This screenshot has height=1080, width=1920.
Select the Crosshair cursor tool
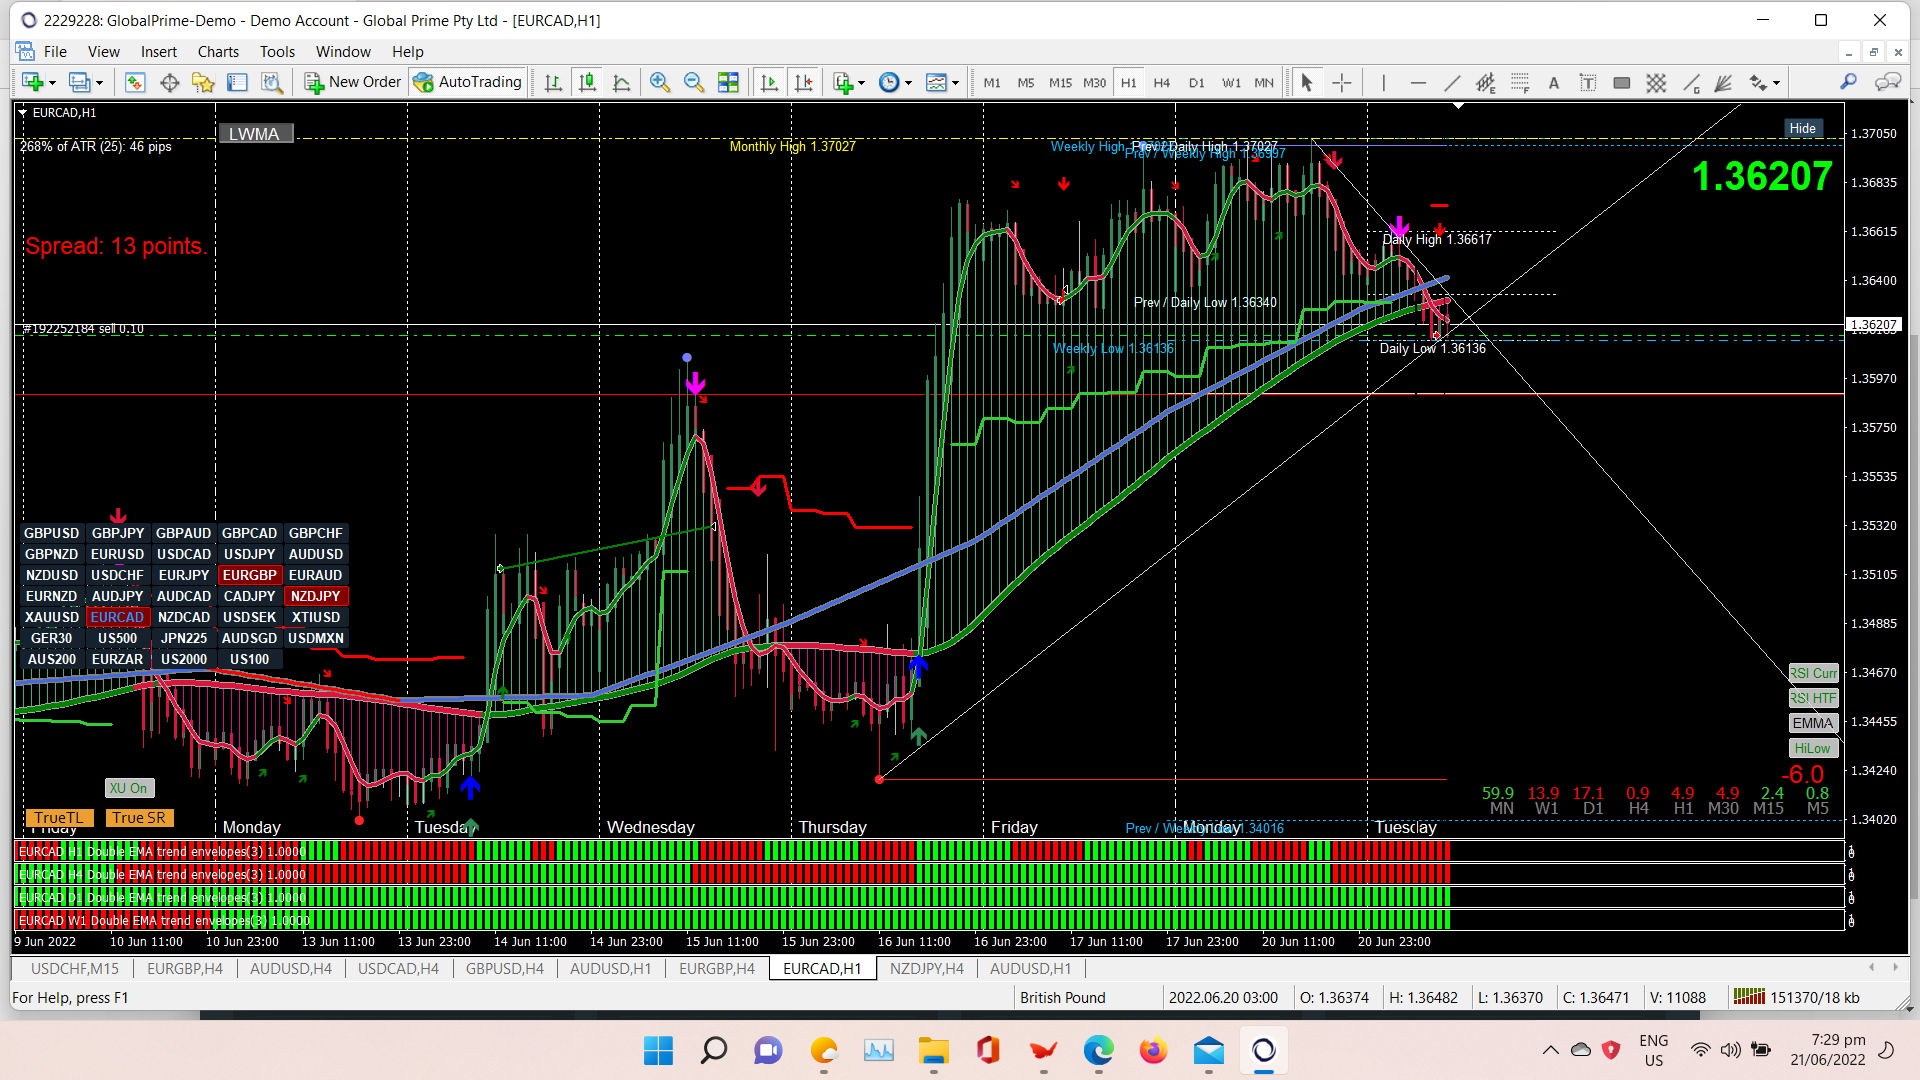point(1342,83)
